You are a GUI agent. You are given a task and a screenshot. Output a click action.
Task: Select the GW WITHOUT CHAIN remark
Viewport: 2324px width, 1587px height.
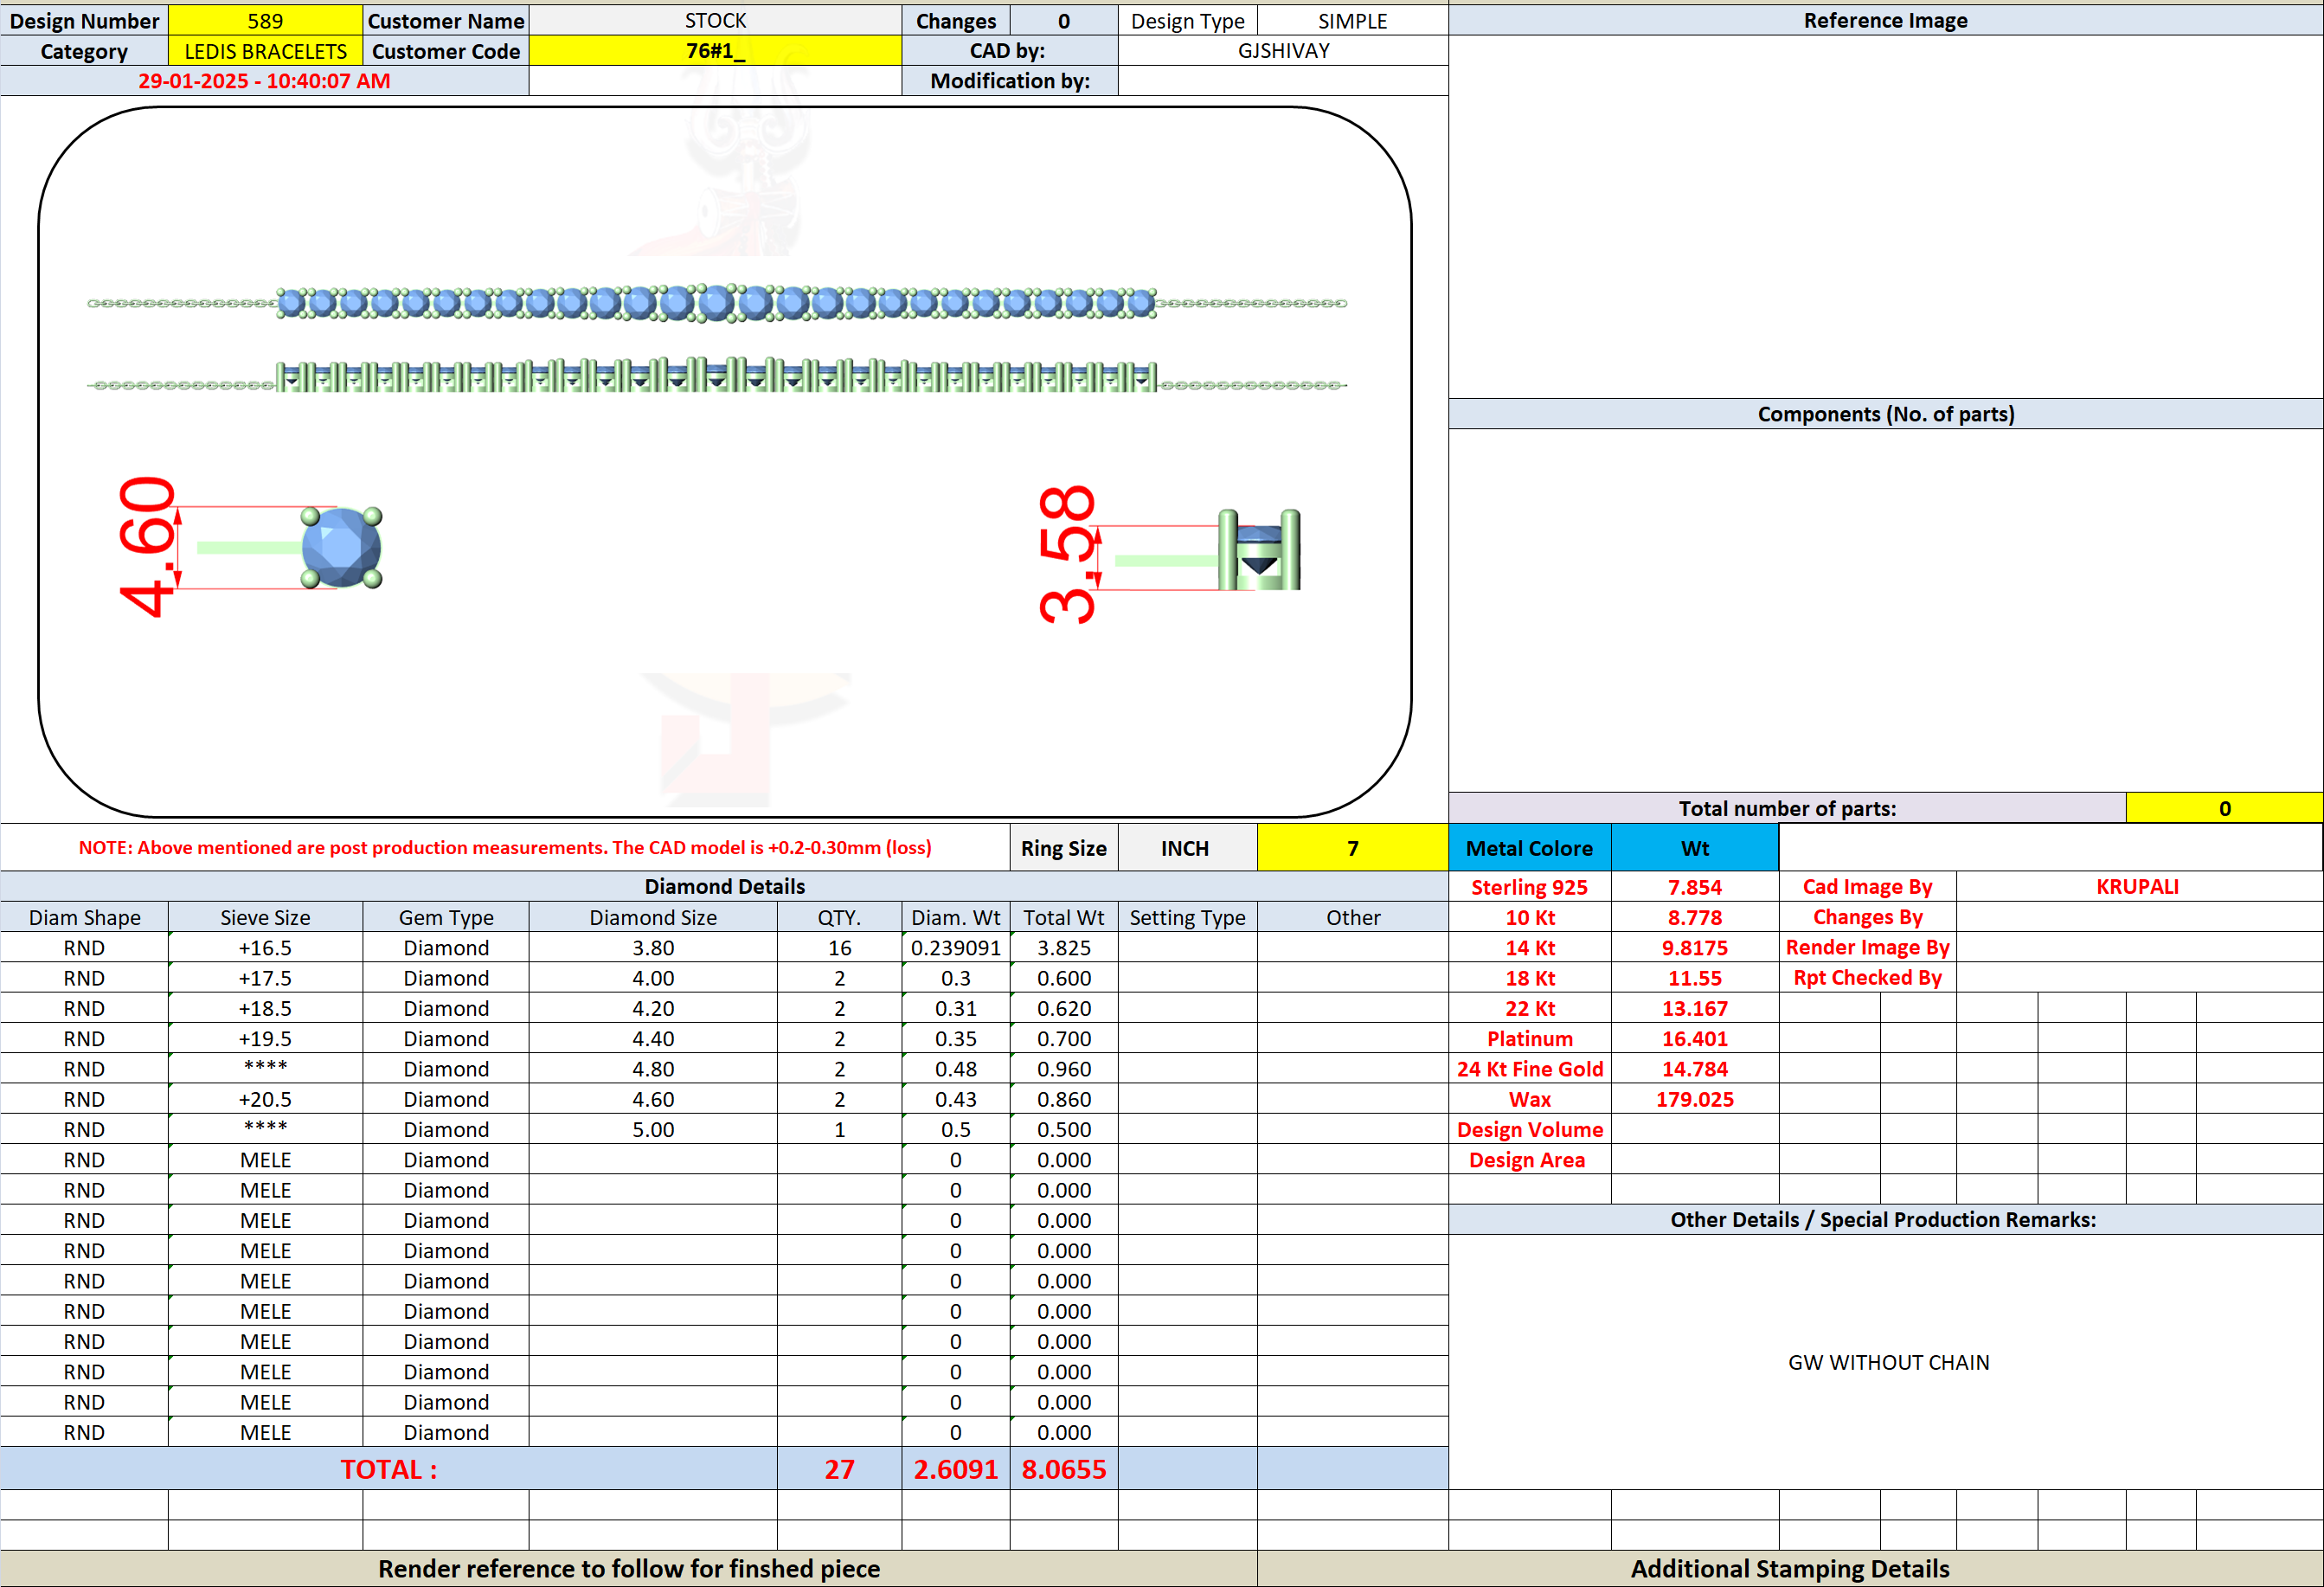[1888, 1362]
